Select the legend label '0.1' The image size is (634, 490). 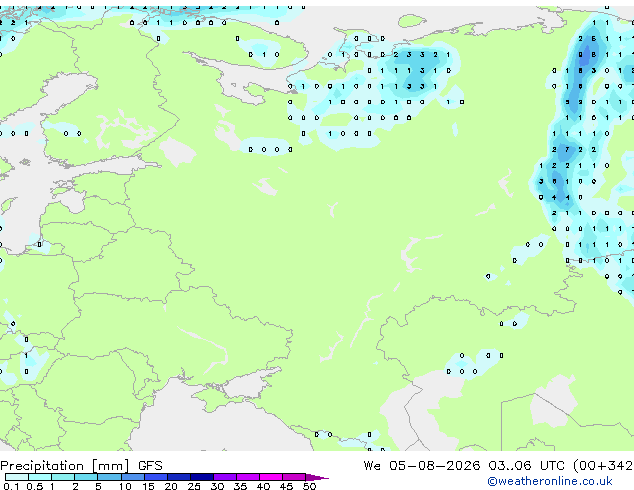pyautogui.click(x=11, y=486)
